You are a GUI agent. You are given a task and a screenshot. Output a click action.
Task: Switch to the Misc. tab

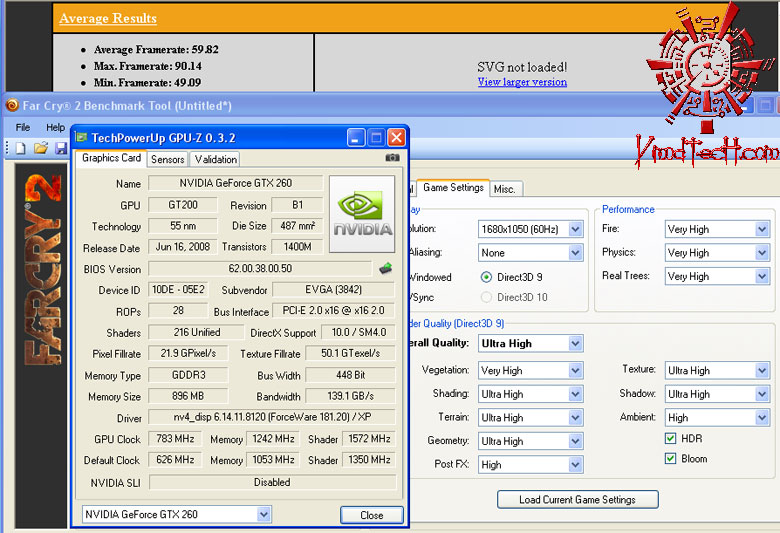(x=506, y=189)
